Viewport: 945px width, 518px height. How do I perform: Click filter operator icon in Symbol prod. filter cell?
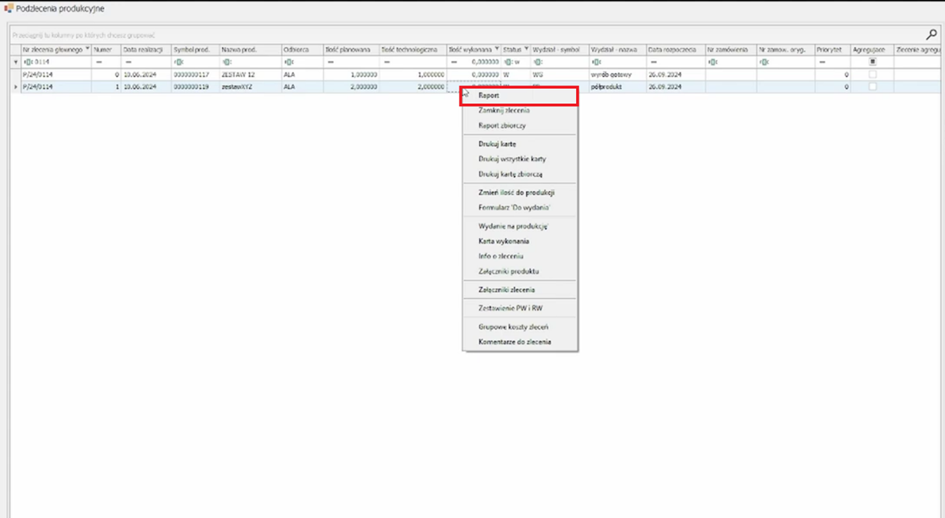178,62
